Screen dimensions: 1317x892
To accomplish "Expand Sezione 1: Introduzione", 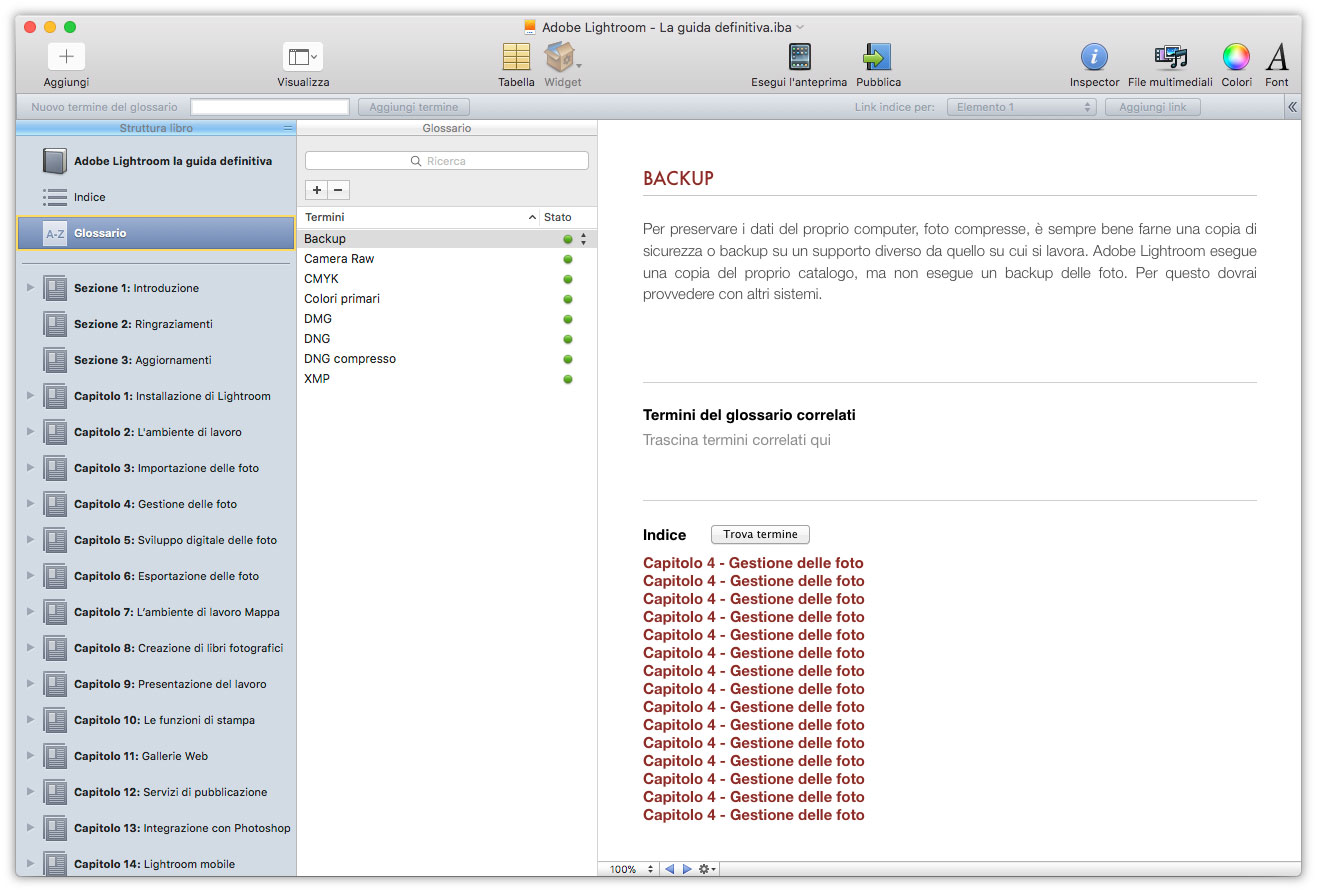I will point(30,288).
